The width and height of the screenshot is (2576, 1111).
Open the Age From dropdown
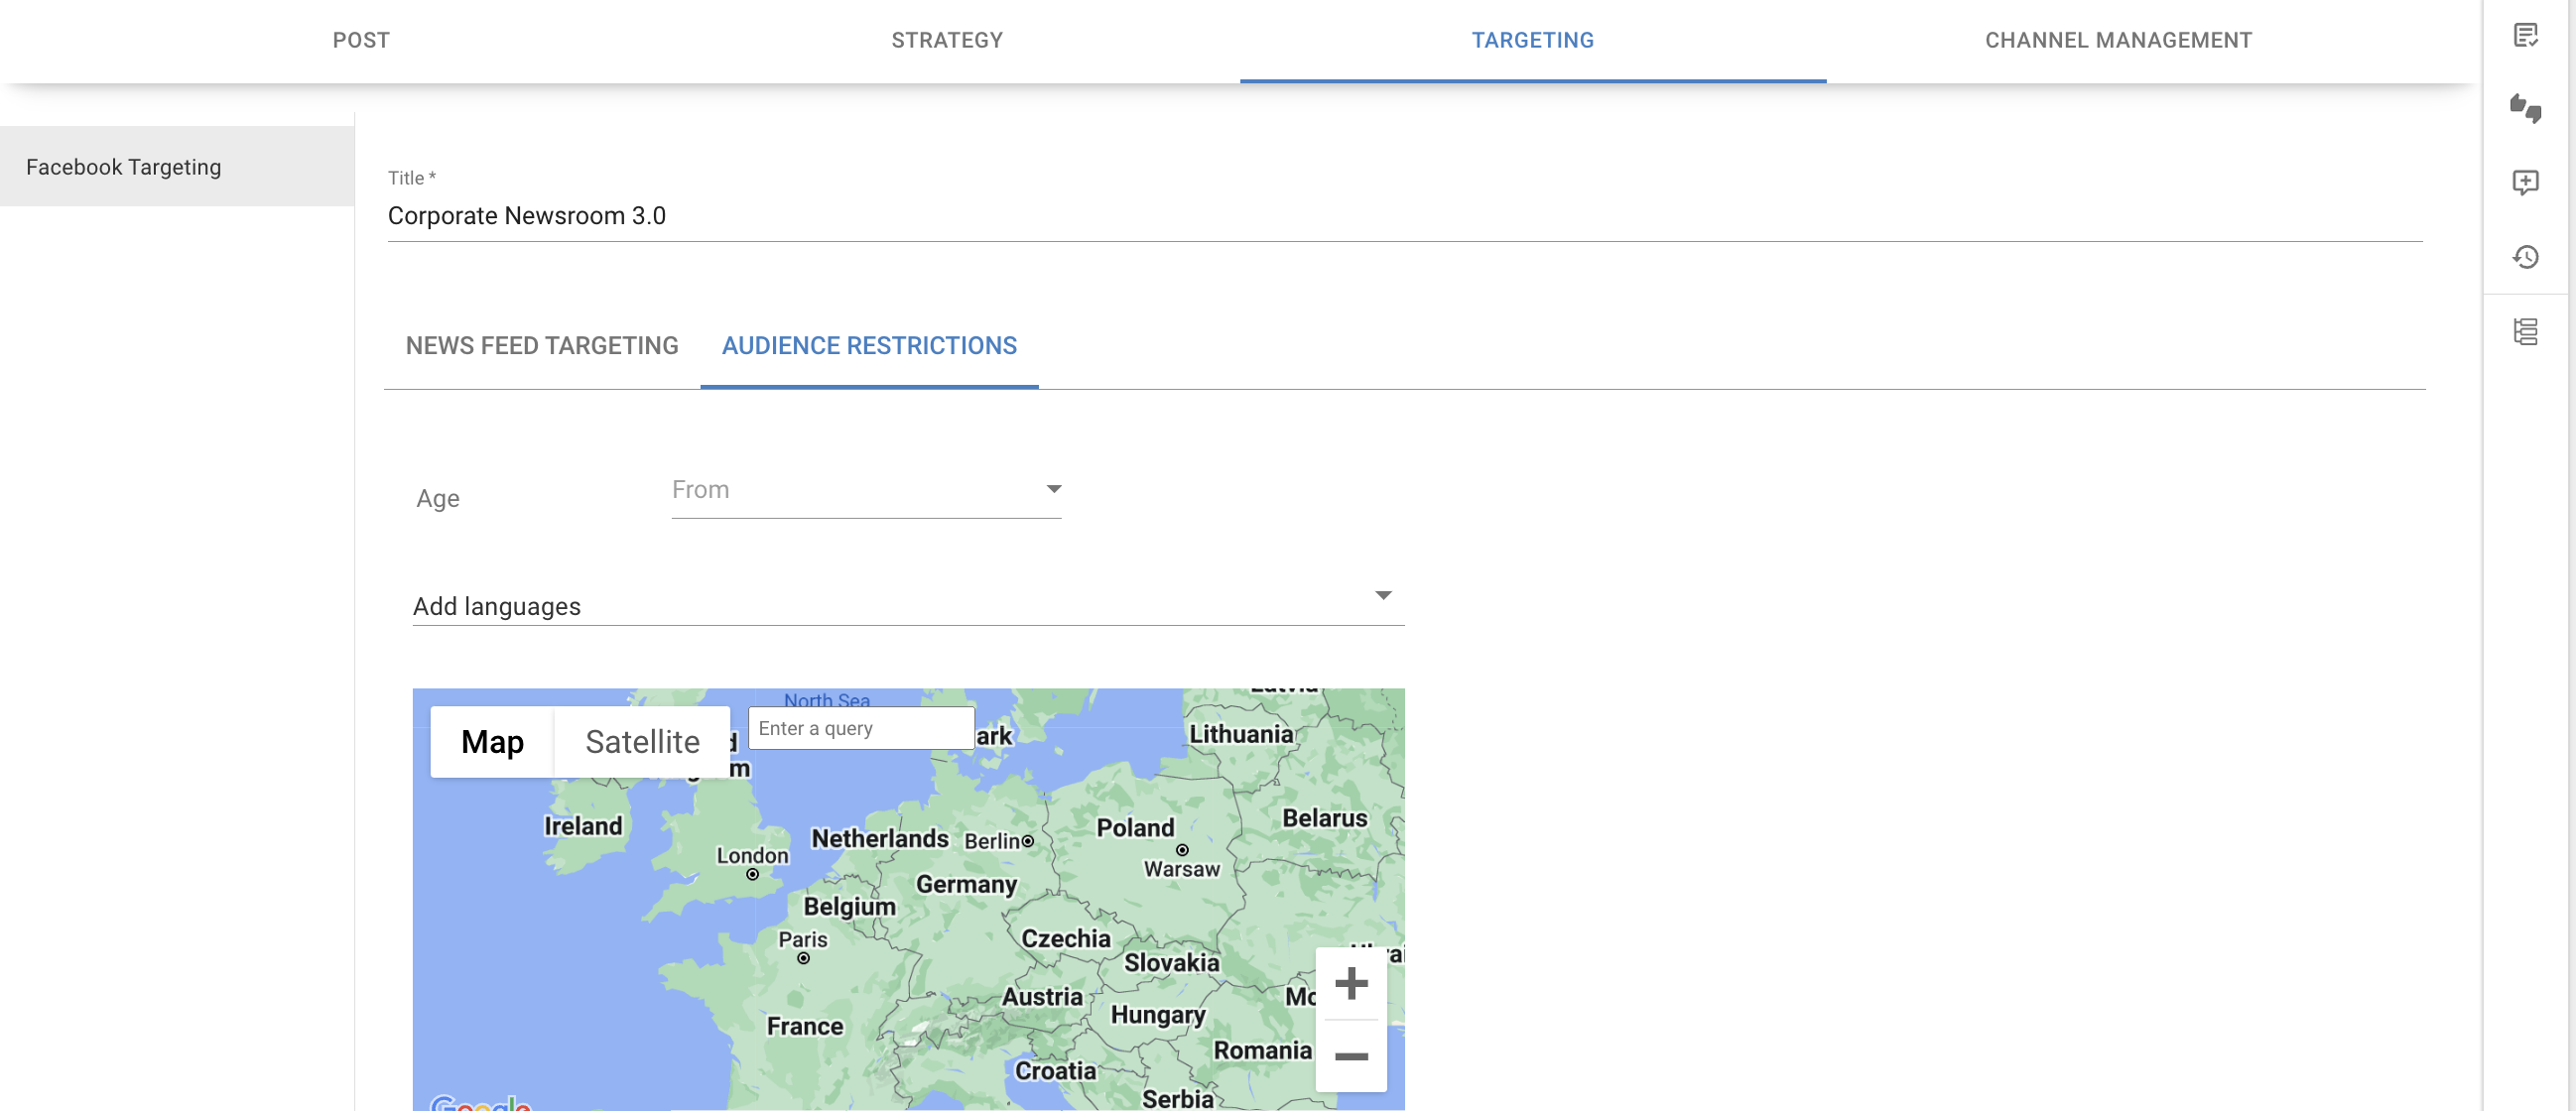[865, 490]
